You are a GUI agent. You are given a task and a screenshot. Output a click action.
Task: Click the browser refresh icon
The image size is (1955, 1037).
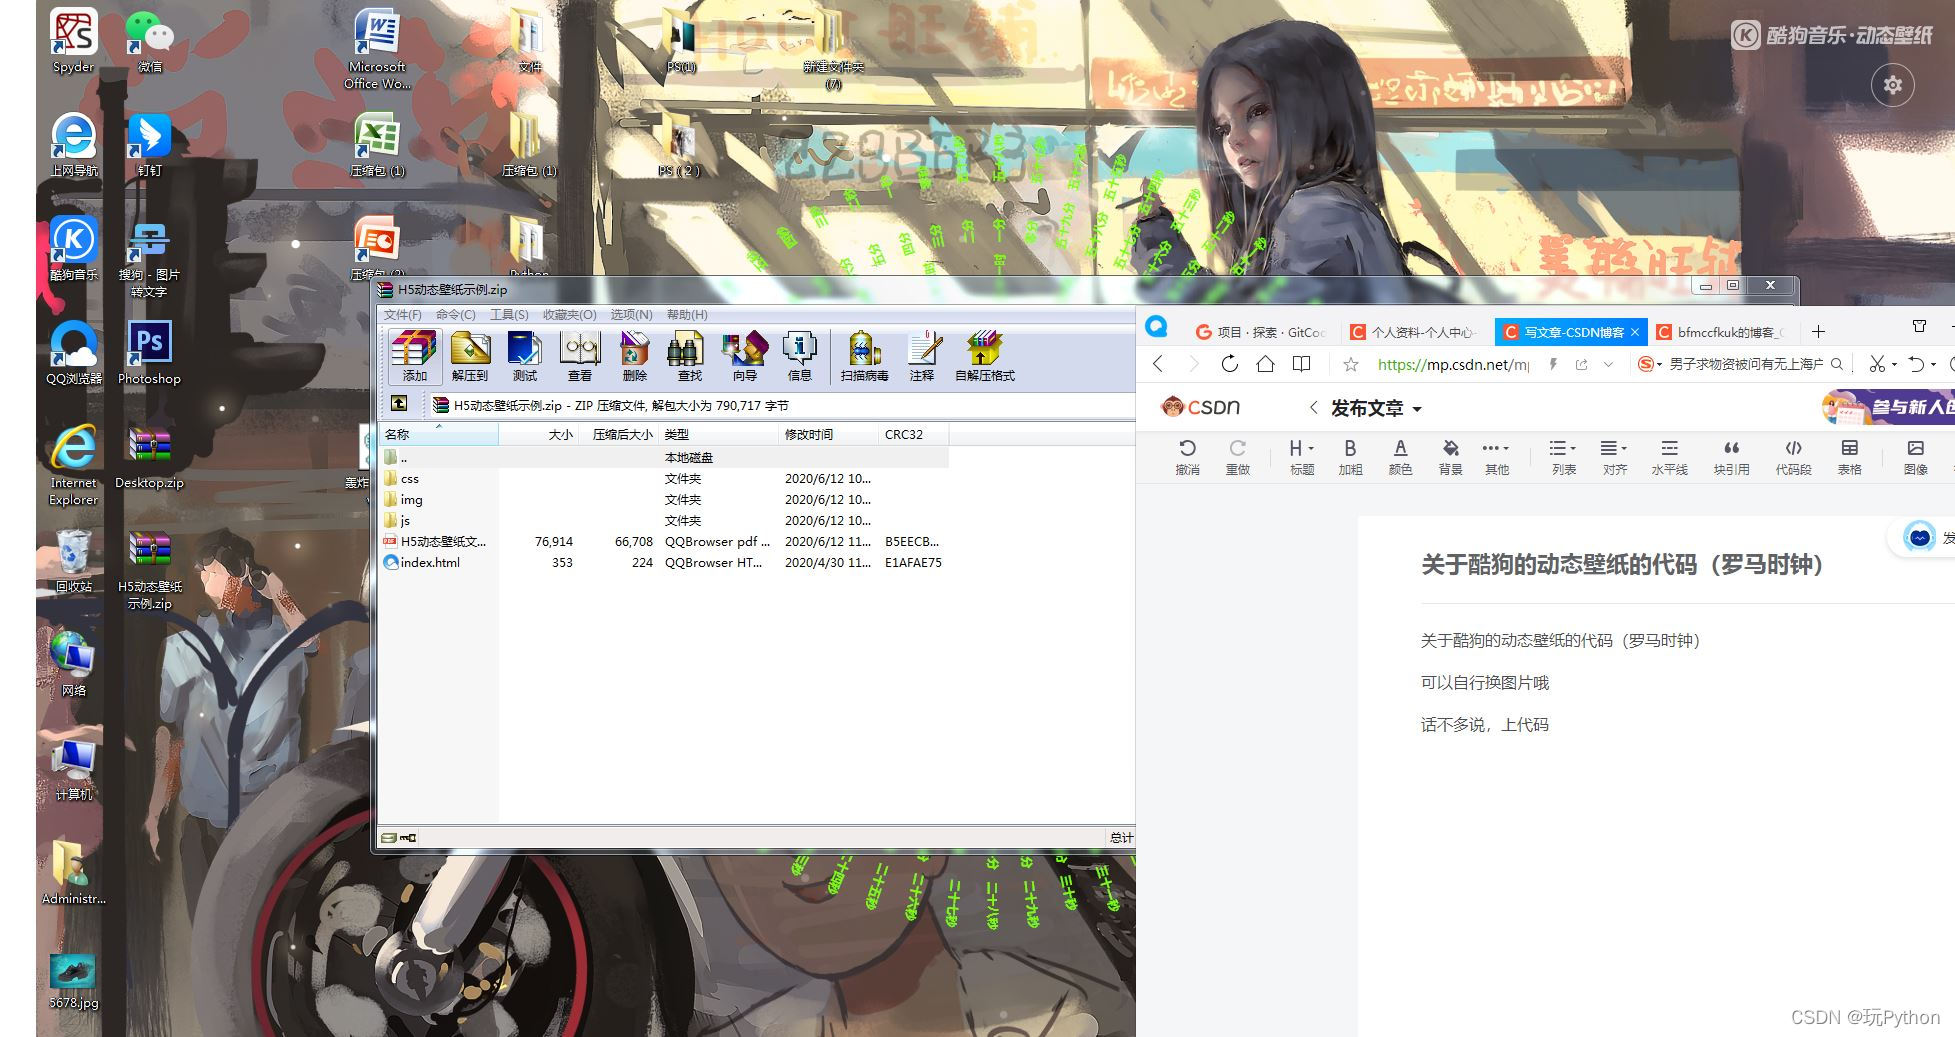[1229, 364]
